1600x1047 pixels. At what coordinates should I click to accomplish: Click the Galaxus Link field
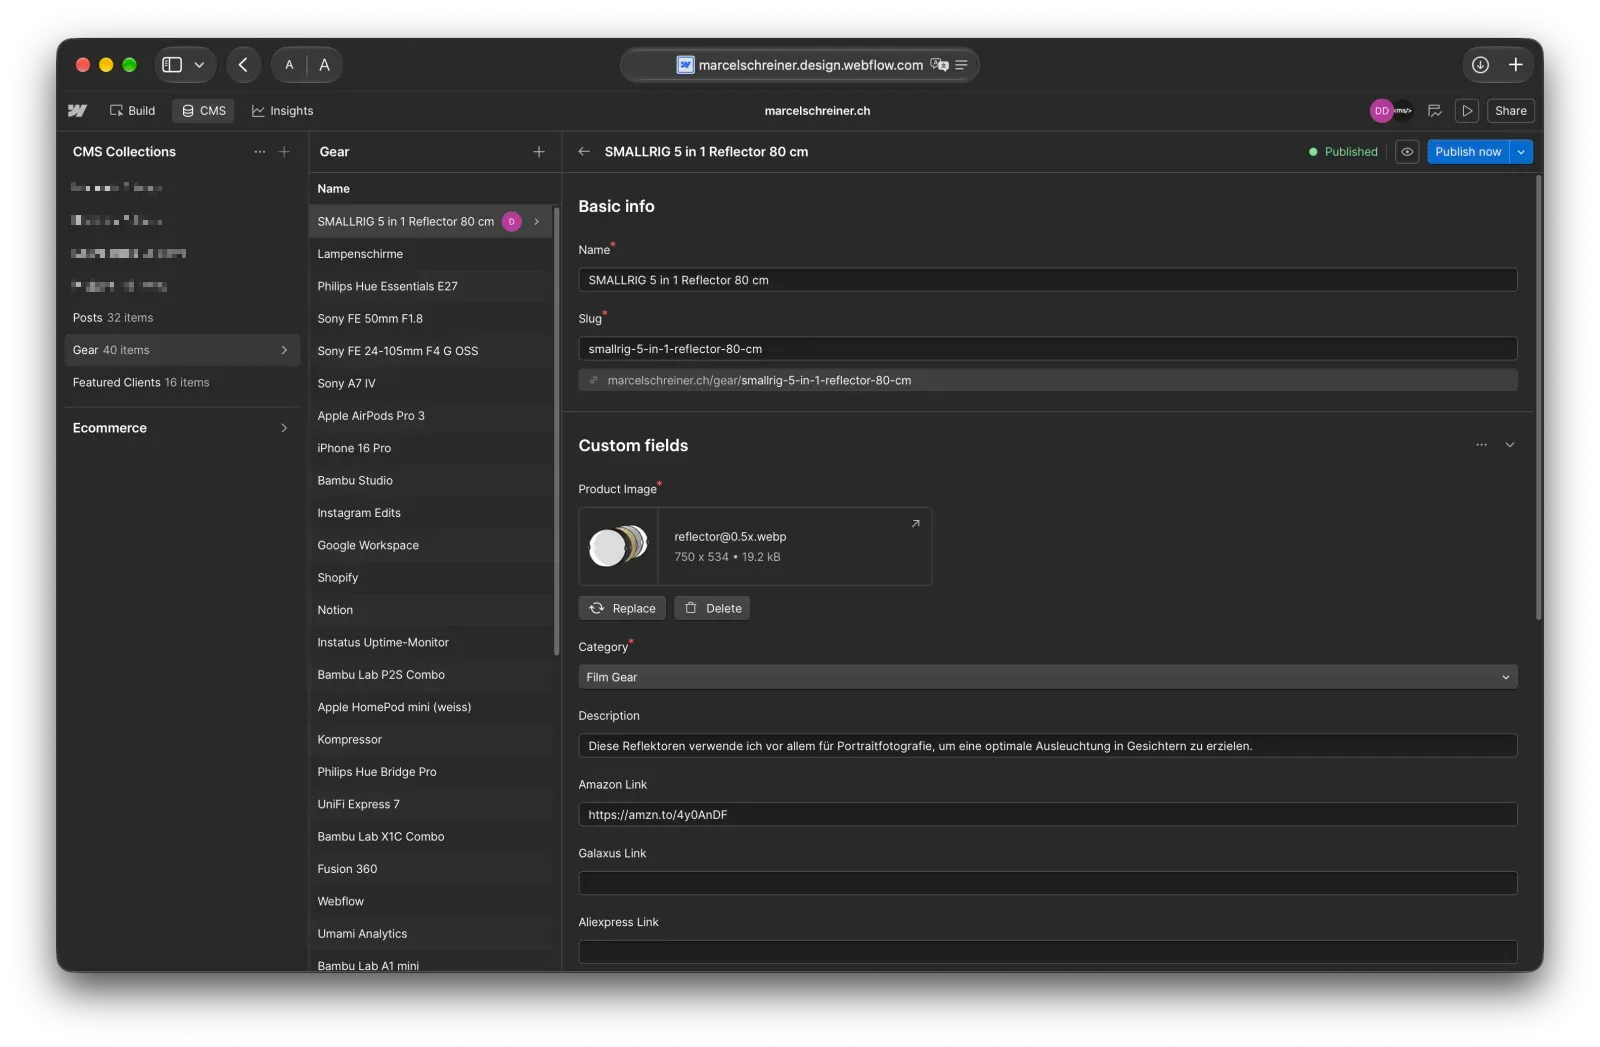(x=1047, y=883)
